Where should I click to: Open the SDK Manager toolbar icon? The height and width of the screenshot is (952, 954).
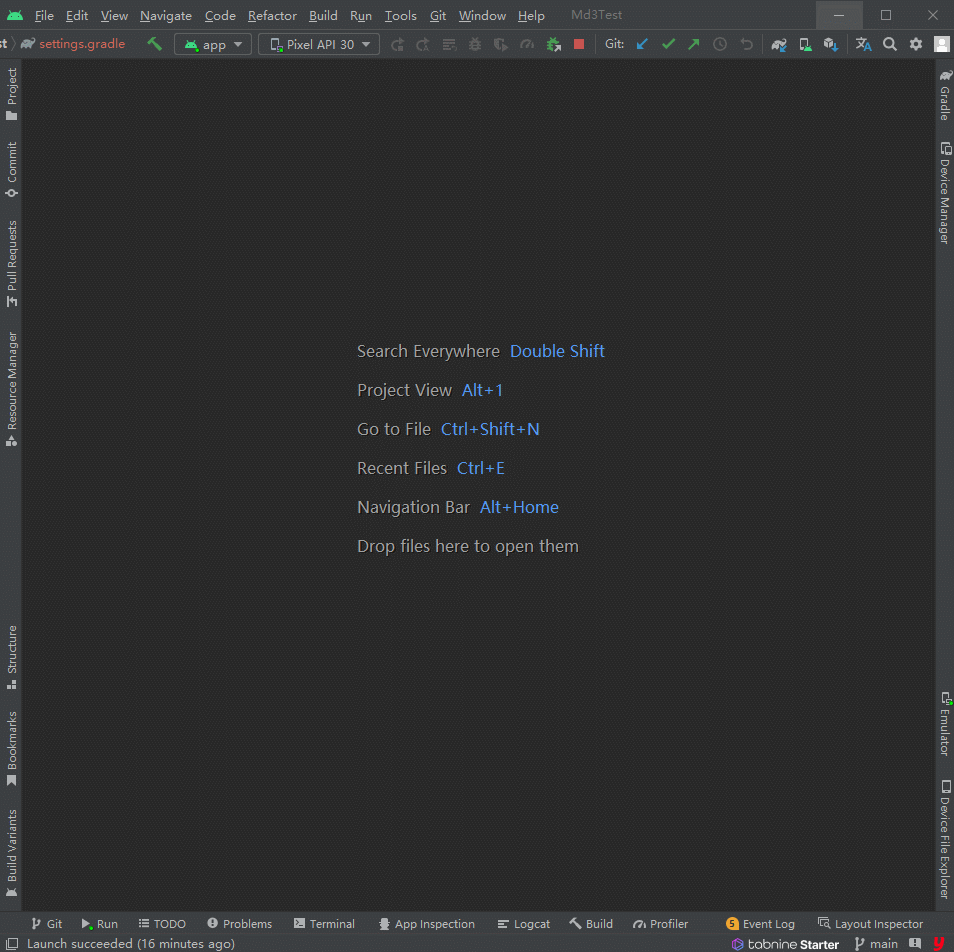831,44
